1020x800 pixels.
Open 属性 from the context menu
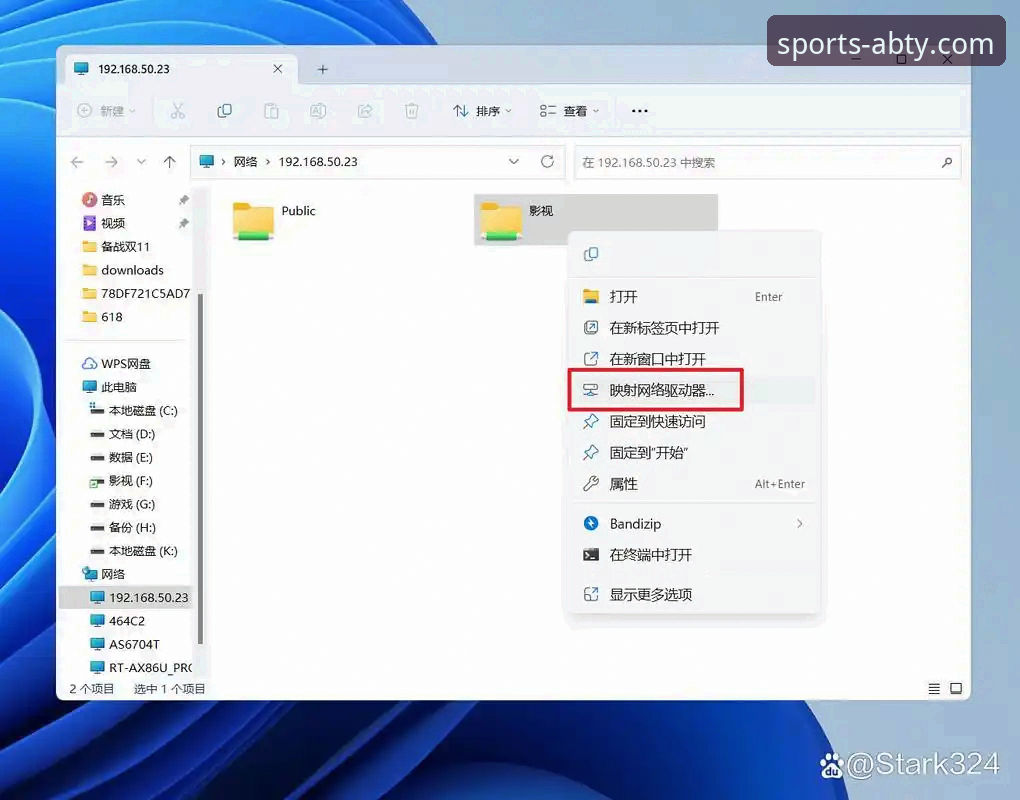pyautogui.click(x=693, y=484)
